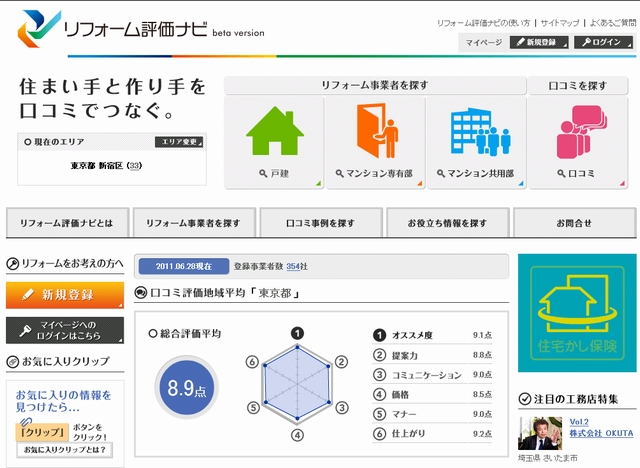640x468 pixels.
Task: Click the orange 新規登録 sidebar button
Action: 65,295
